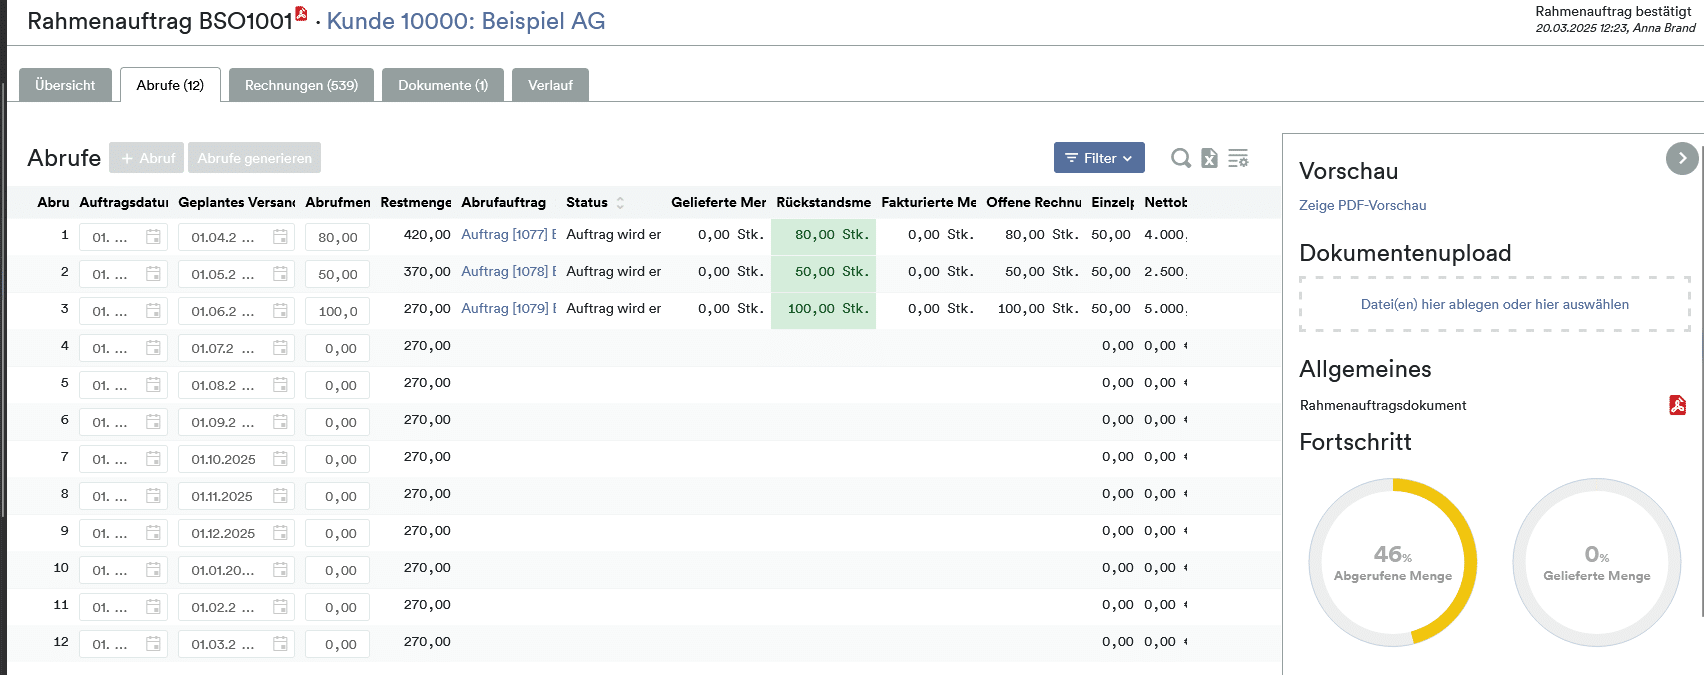
Task: Click the + Abruf button
Action: pyautogui.click(x=147, y=158)
